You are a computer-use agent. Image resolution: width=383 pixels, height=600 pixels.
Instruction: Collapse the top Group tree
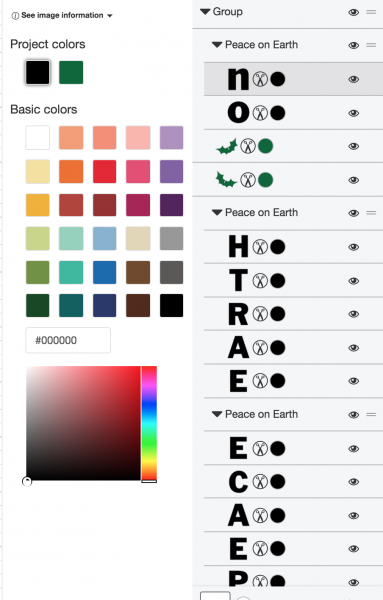point(205,12)
